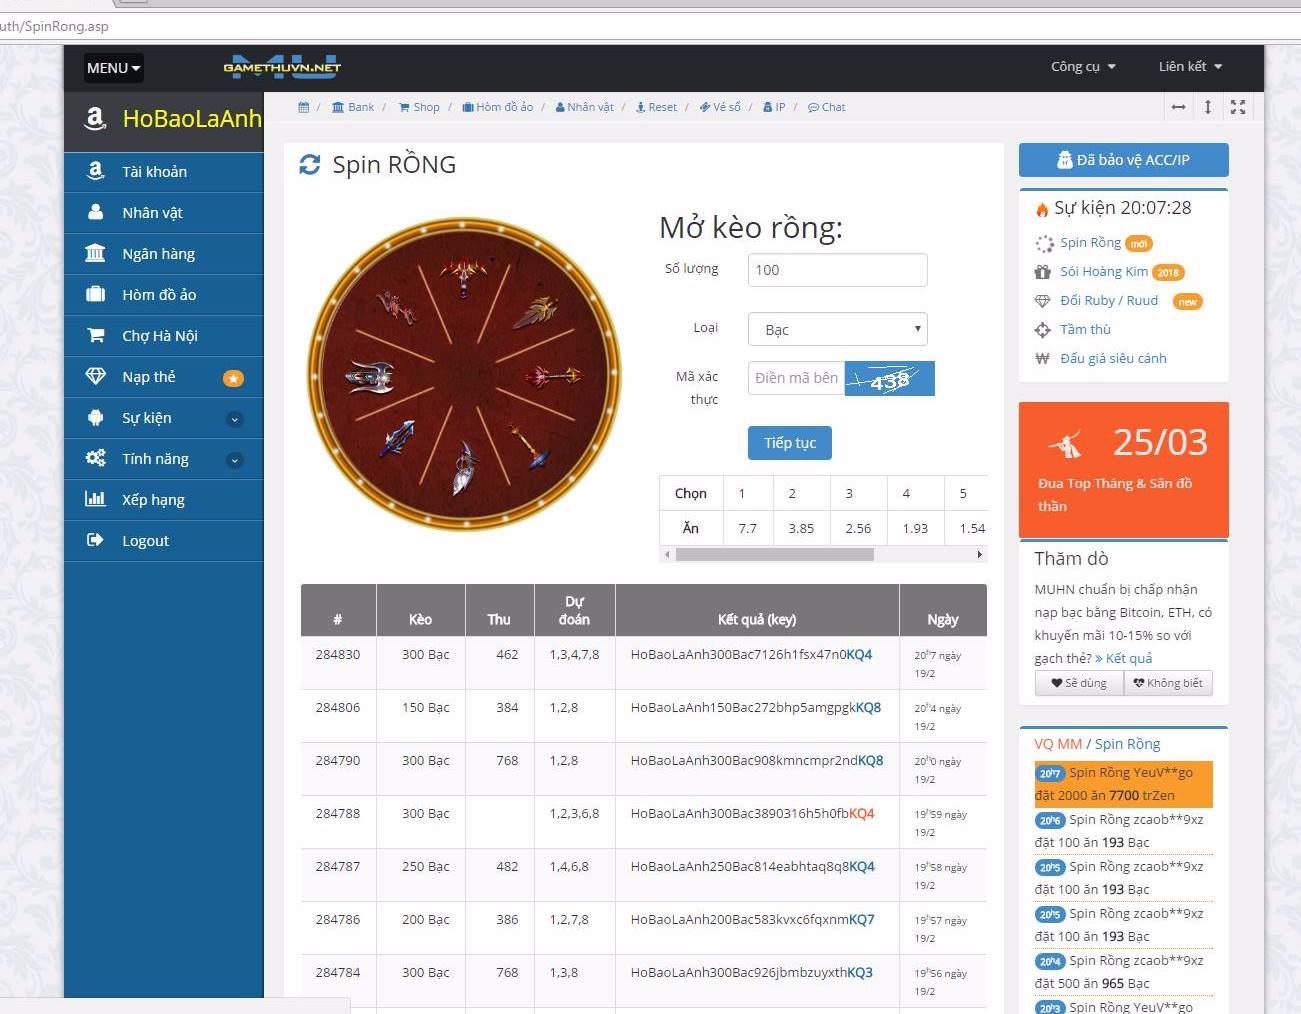1301x1014 pixels.
Task: Click the vertical expand arrows icon
Action: (1208, 107)
